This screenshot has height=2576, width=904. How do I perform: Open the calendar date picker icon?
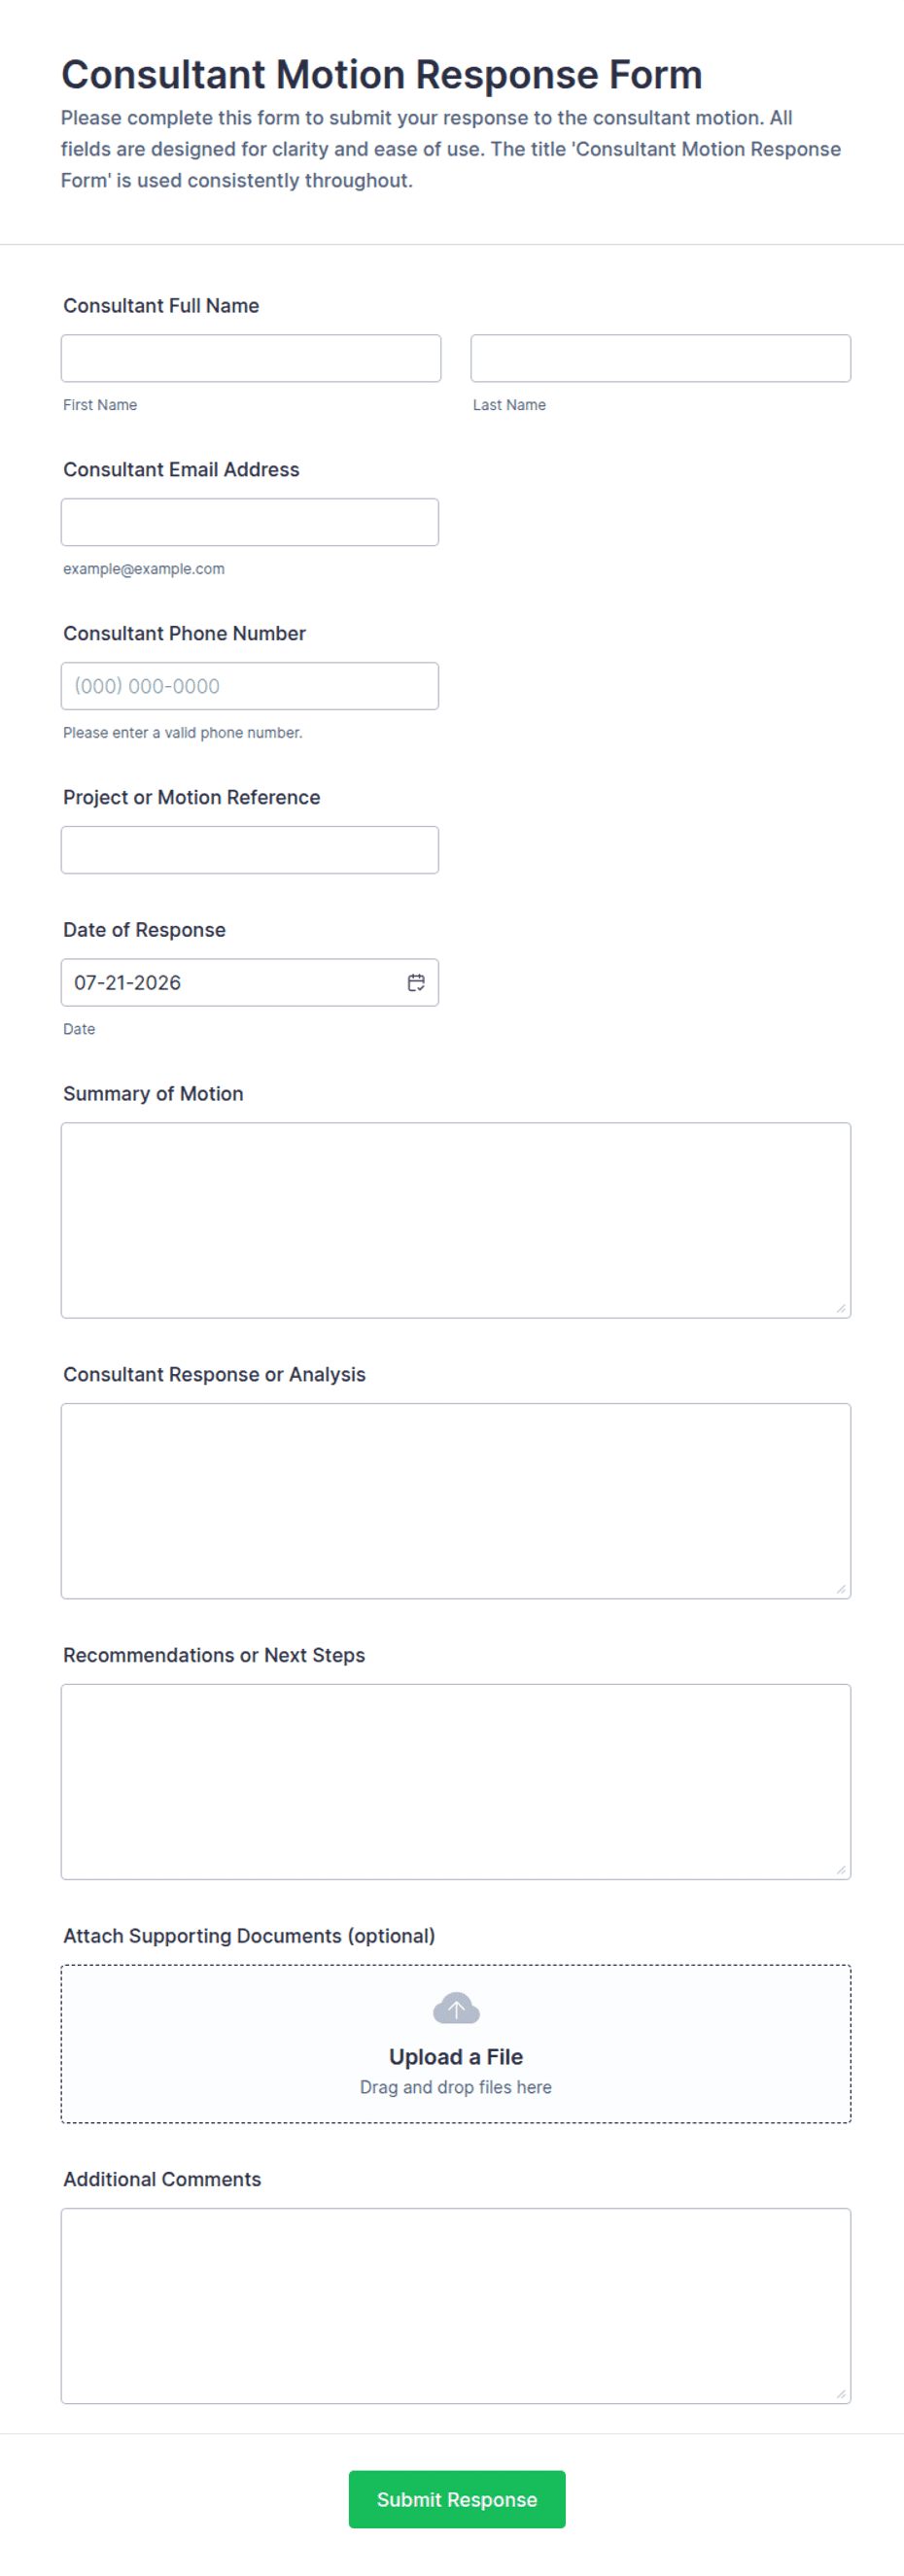coord(416,982)
